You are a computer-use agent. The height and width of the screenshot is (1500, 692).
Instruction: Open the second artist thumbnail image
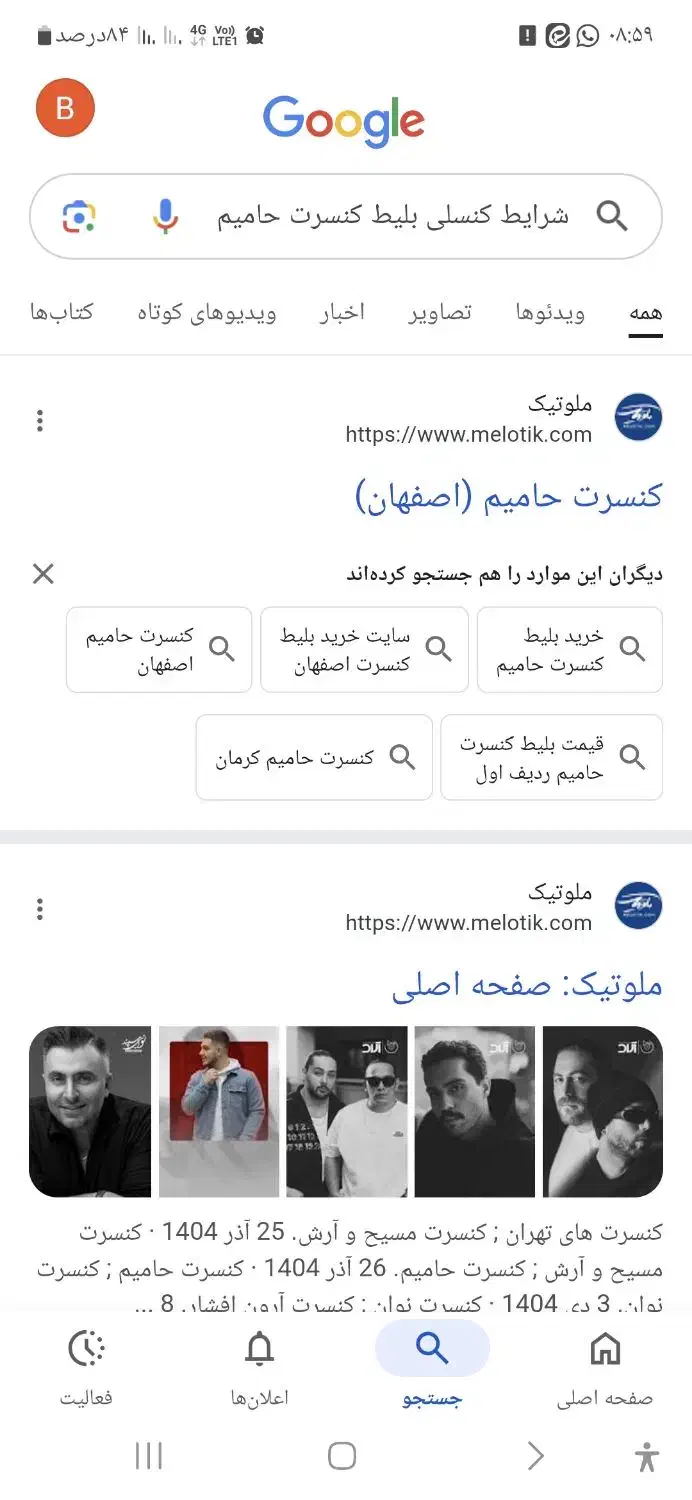pyautogui.click(x=217, y=1110)
